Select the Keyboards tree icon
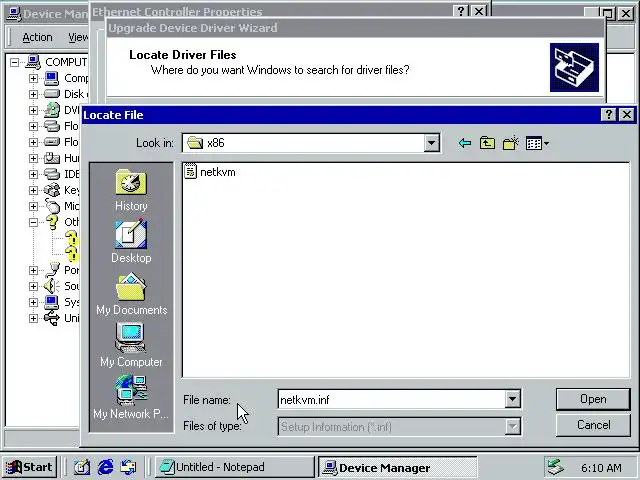 coord(52,190)
